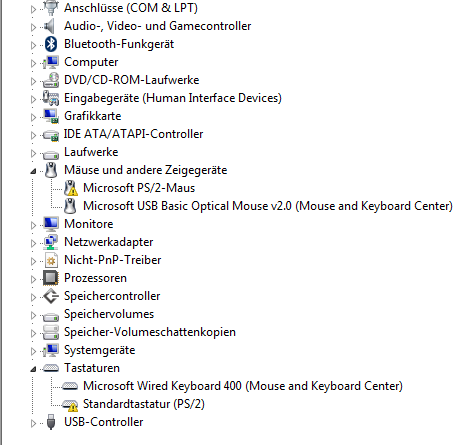Expand the DVD/CD-ROM-Laufwerke node
The width and height of the screenshot is (466, 445).
point(33,81)
